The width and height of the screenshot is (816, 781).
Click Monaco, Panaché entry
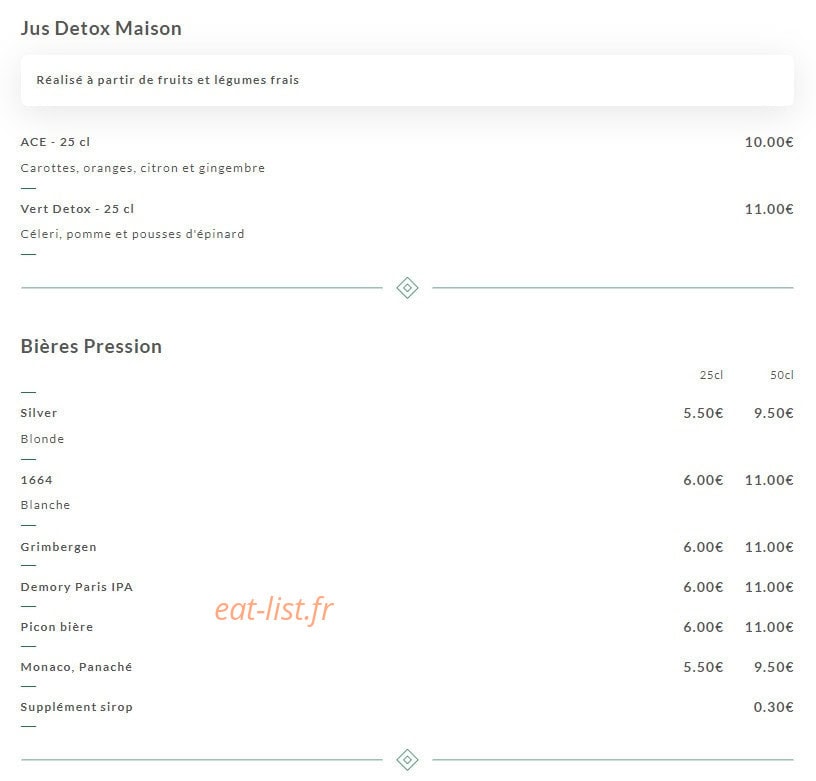[76, 667]
